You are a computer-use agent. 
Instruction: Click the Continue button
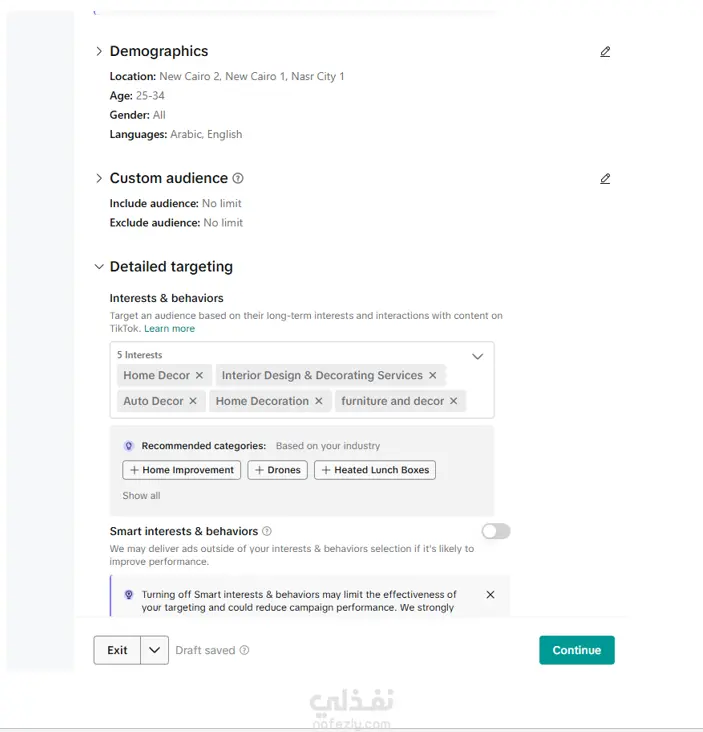[x=577, y=650]
